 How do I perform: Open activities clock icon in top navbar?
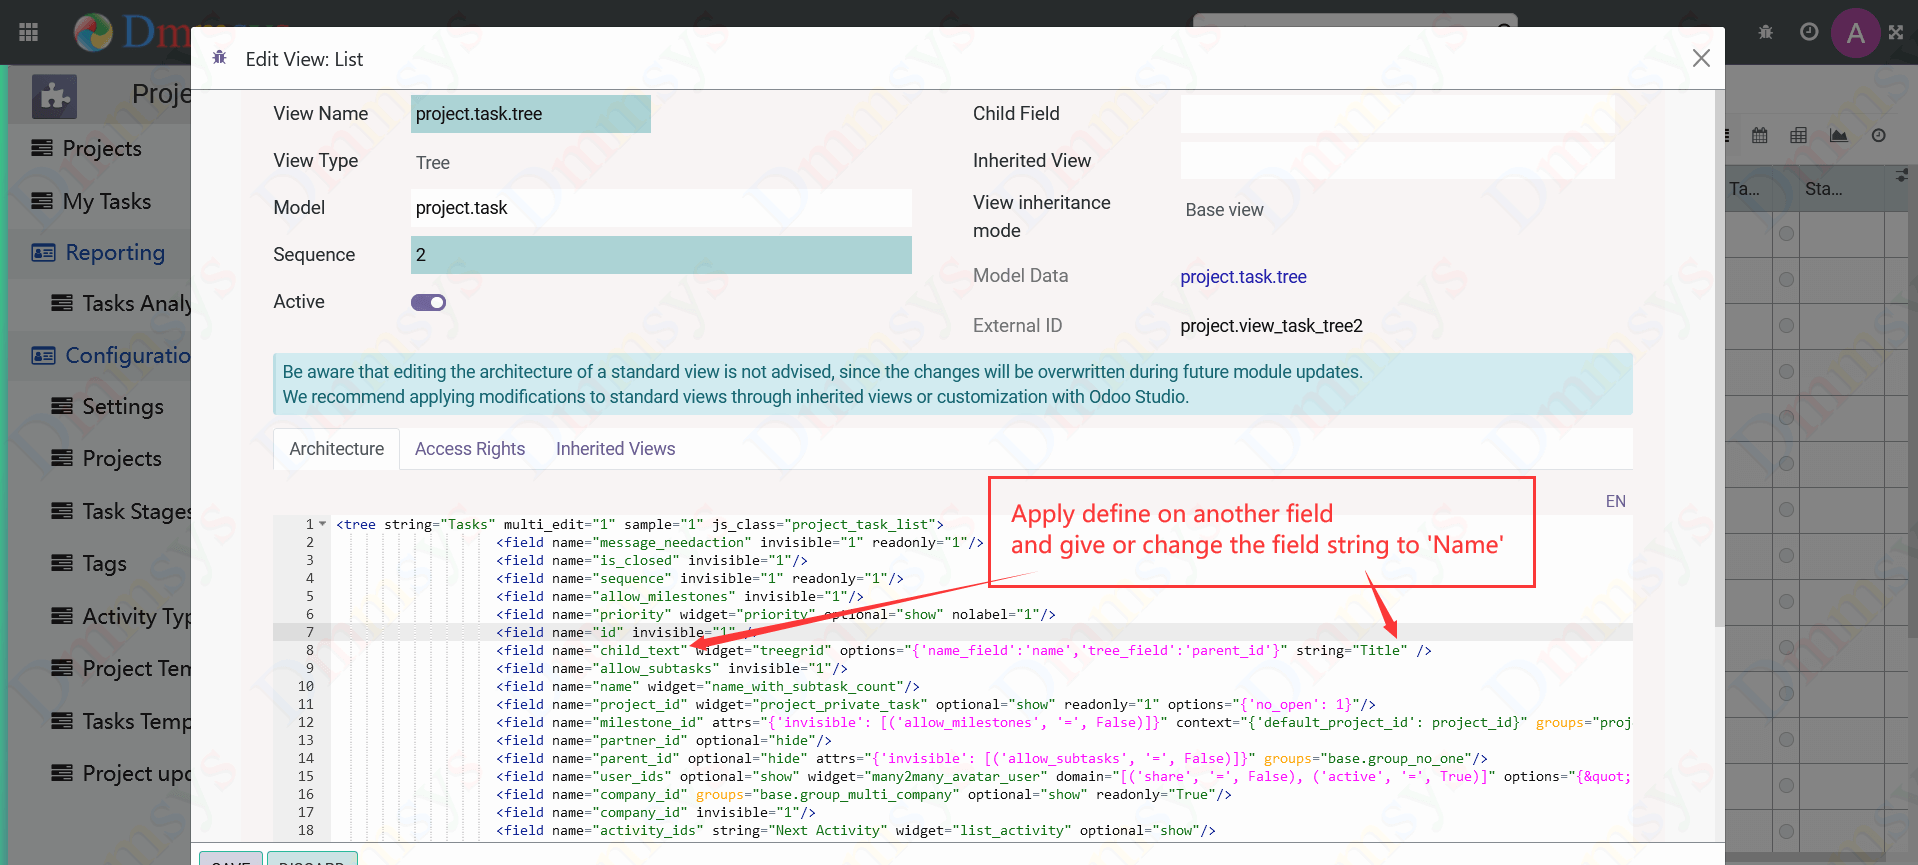click(1809, 32)
